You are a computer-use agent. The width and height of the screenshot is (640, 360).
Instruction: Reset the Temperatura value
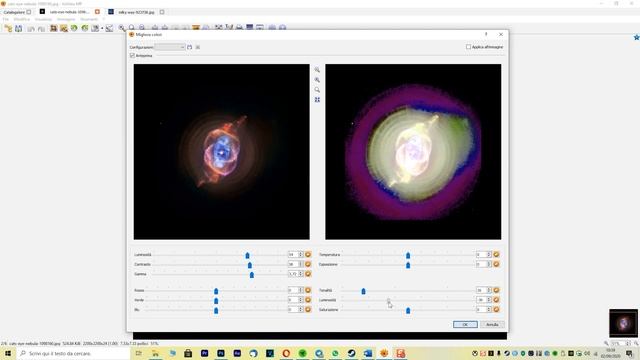tap(496, 254)
